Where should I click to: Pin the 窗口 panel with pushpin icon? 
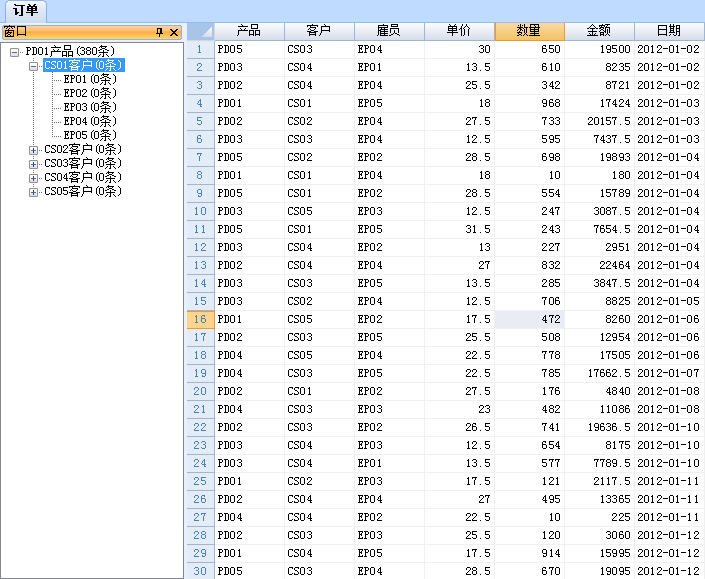point(159,32)
